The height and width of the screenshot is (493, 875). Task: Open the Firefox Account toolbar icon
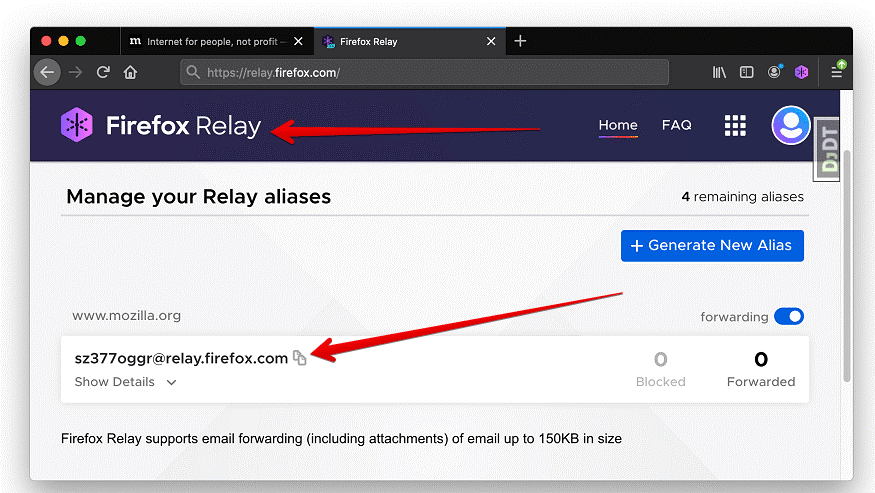tap(775, 71)
